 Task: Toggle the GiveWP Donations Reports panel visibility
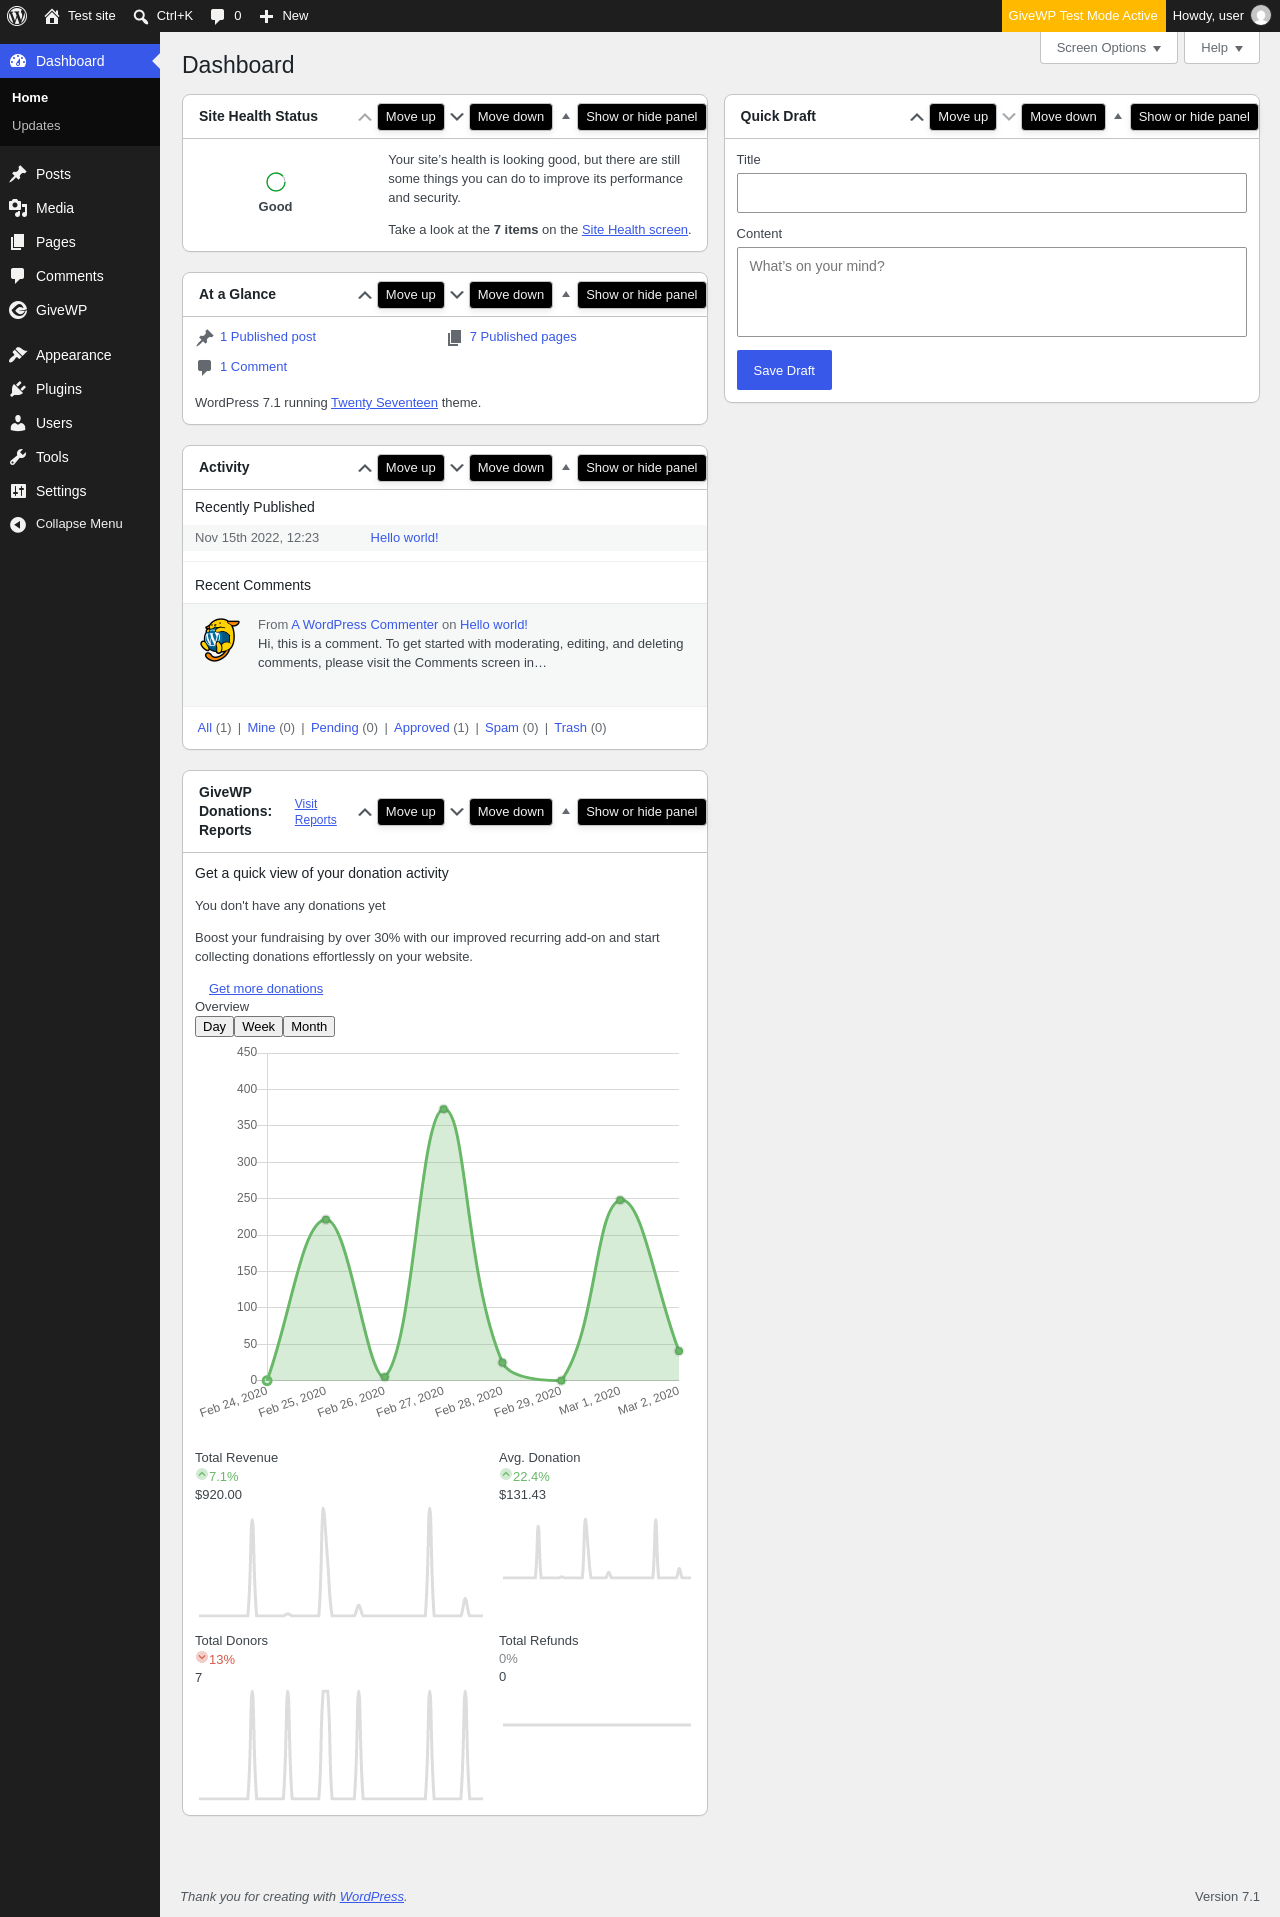coord(566,812)
